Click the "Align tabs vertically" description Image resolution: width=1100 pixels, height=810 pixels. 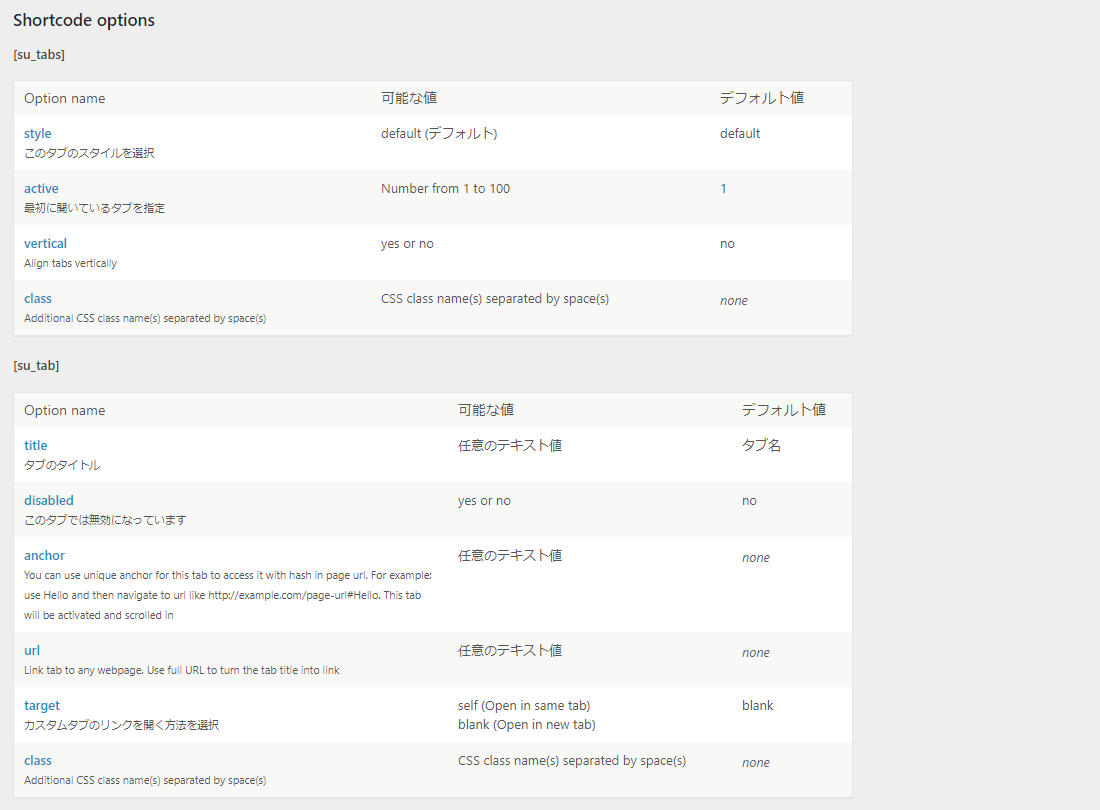(70, 263)
